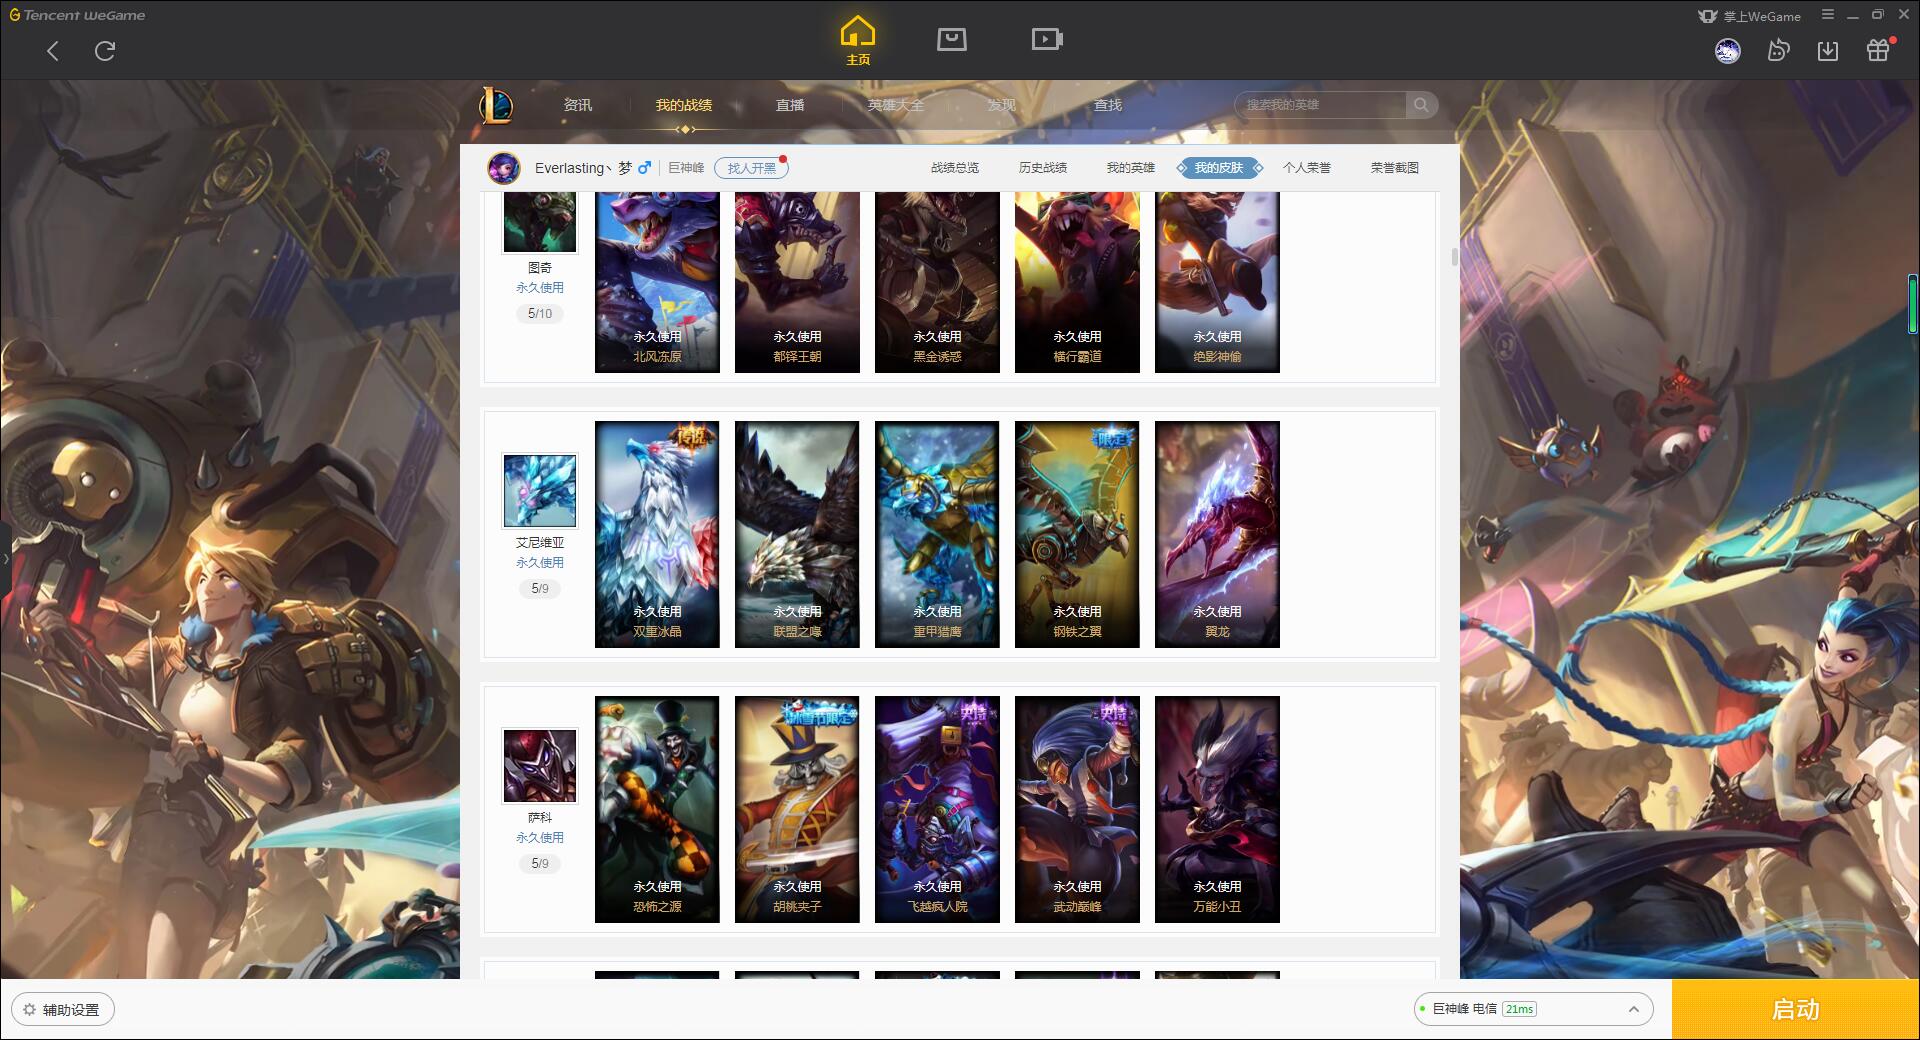The width and height of the screenshot is (1920, 1040).
Task: Click the search magnifier button
Action: pos(1421,105)
